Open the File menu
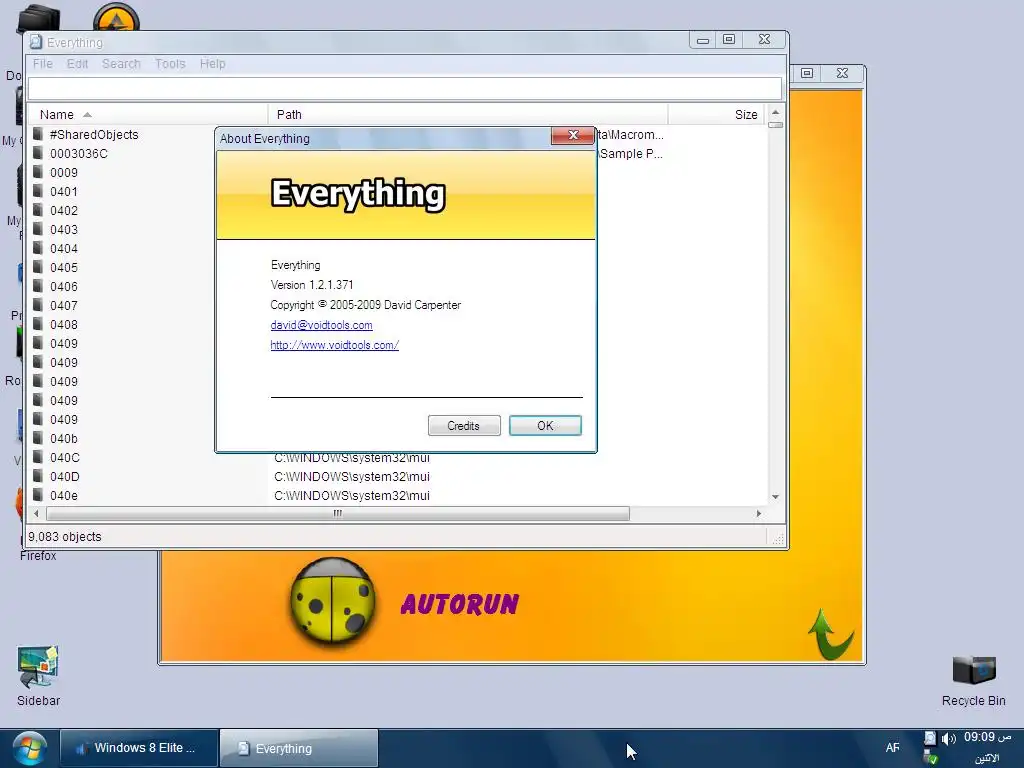The width and height of the screenshot is (1024, 768). pyautogui.click(x=42, y=64)
